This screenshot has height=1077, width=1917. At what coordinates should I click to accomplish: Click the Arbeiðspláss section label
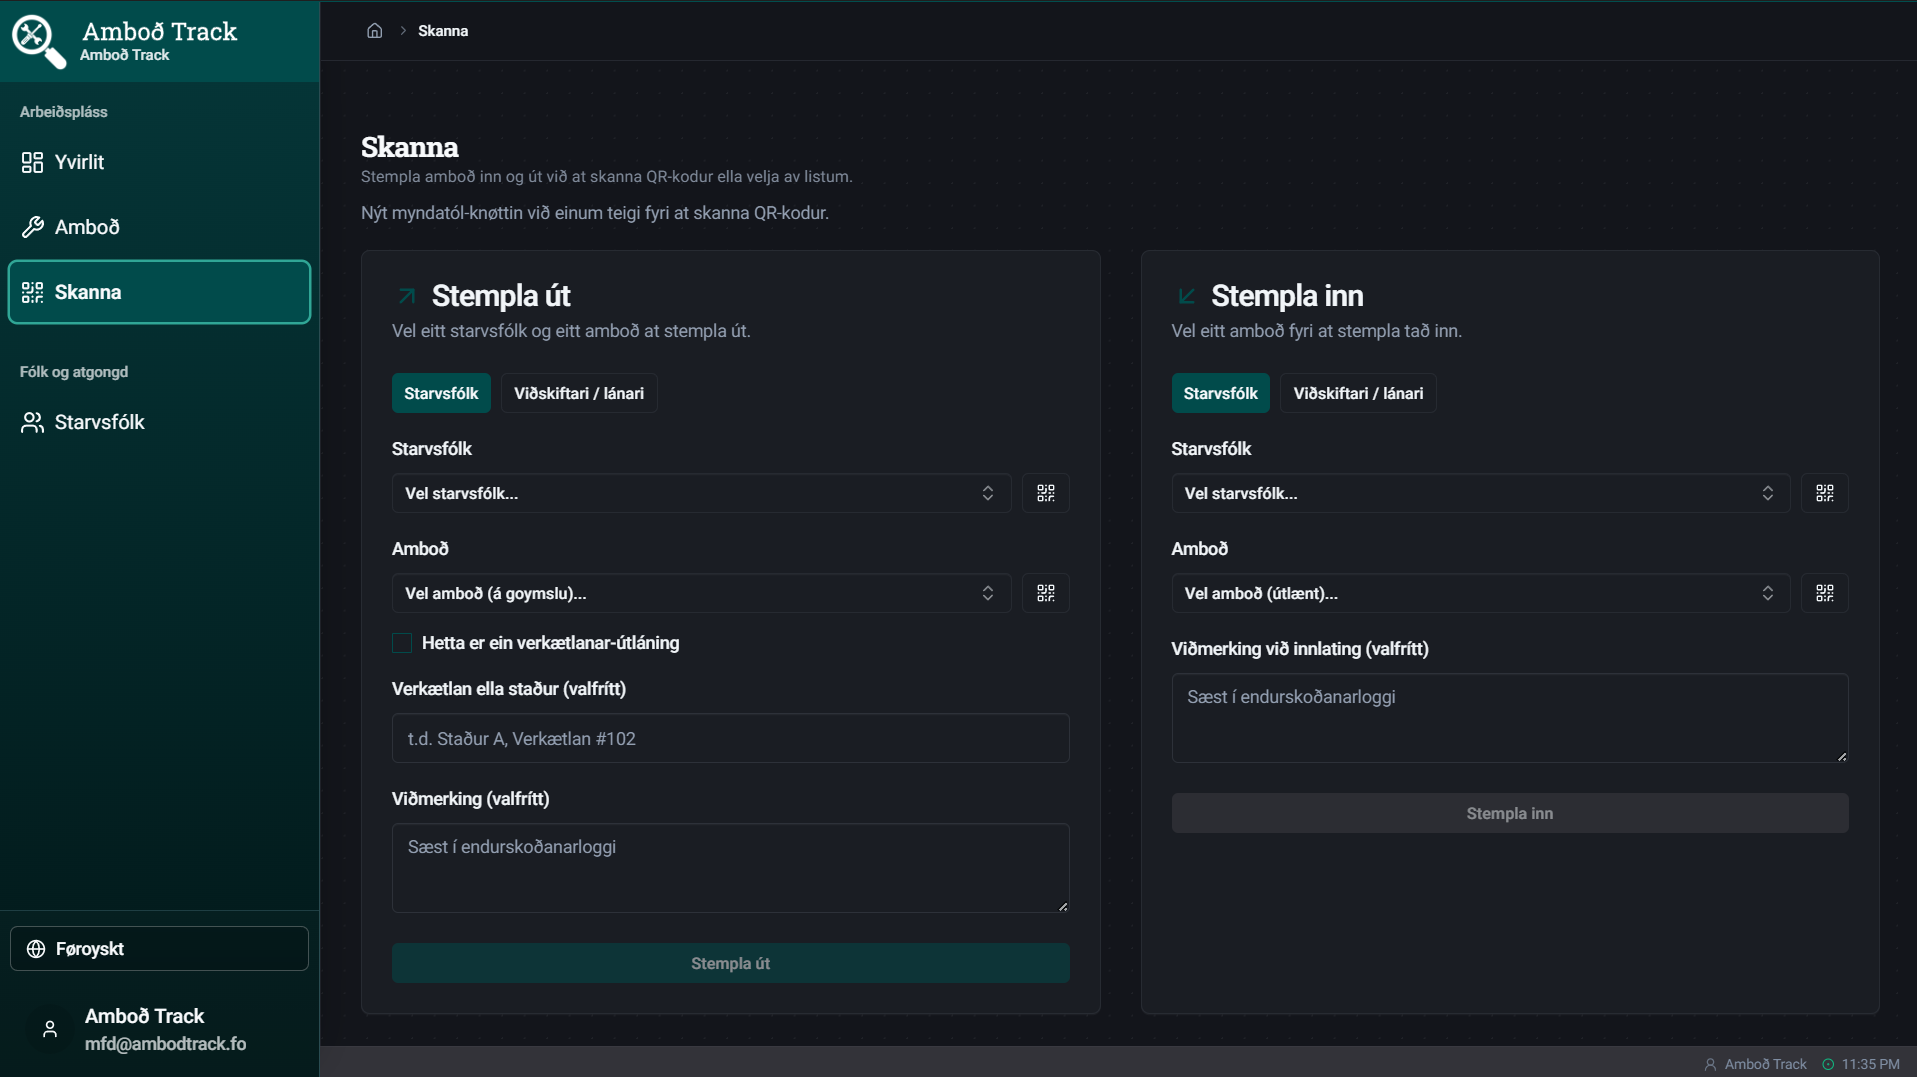tap(64, 112)
